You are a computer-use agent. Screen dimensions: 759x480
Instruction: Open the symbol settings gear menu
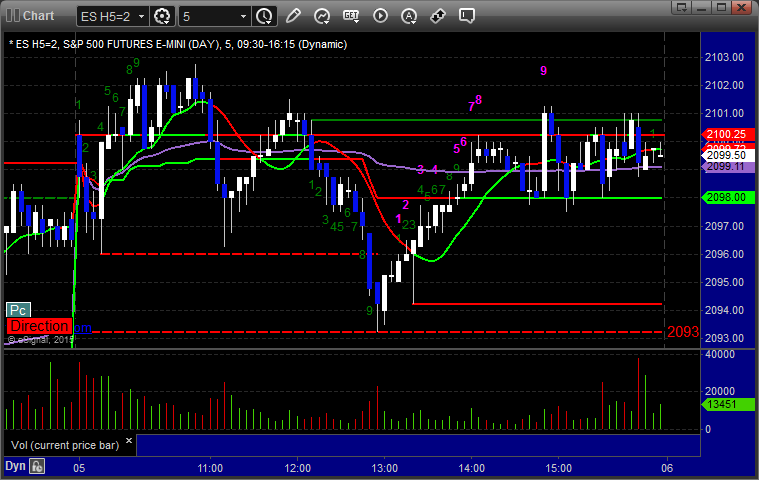[x=162, y=16]
